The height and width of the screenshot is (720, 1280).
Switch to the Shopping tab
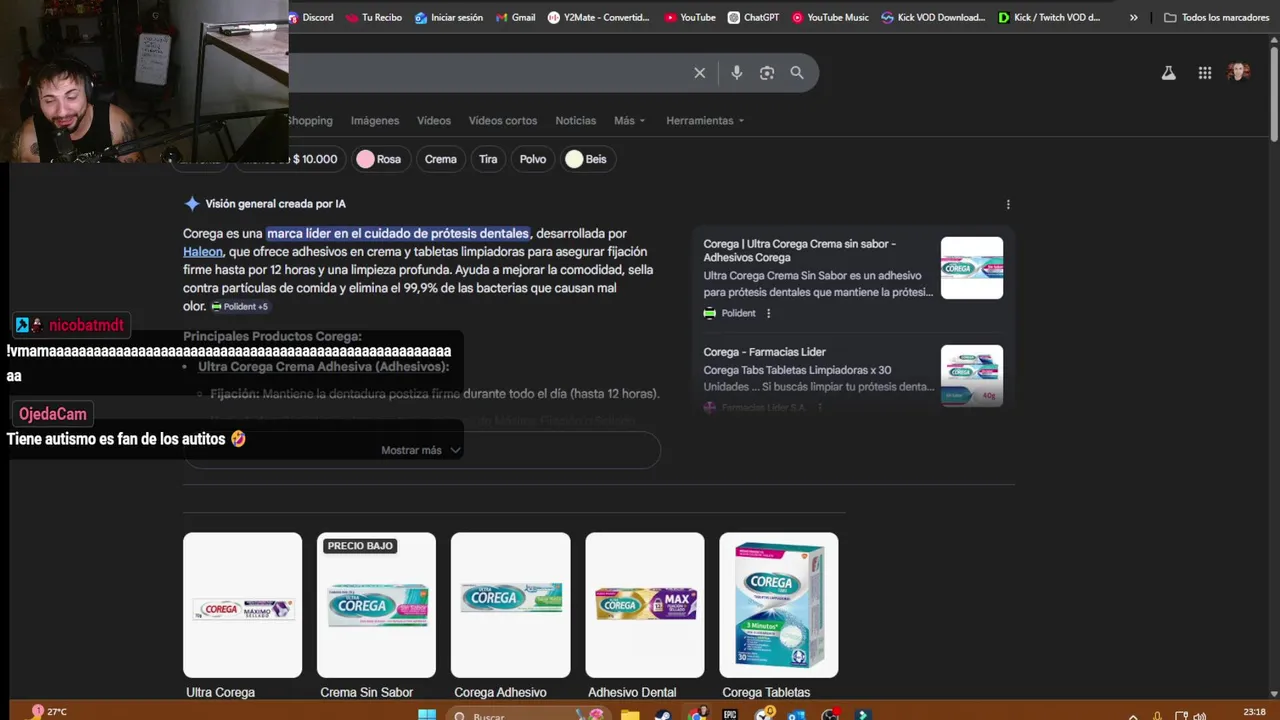309,120
